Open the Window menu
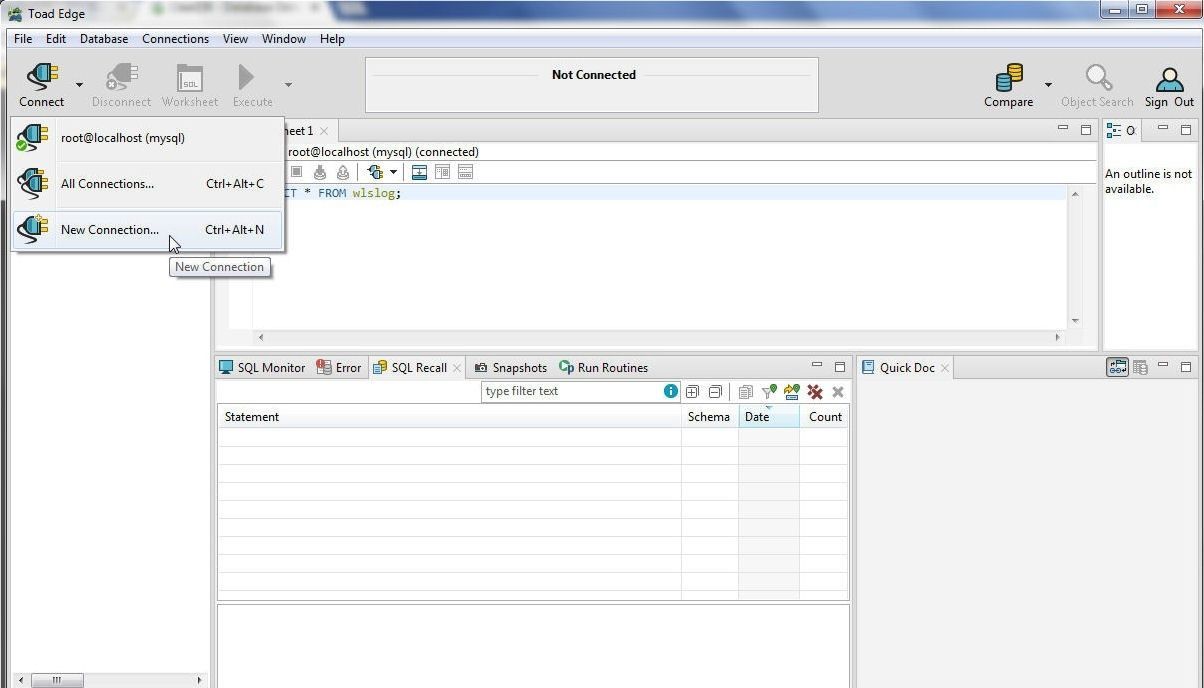The height and width of the screenshot is (688, 1204). 284,39
